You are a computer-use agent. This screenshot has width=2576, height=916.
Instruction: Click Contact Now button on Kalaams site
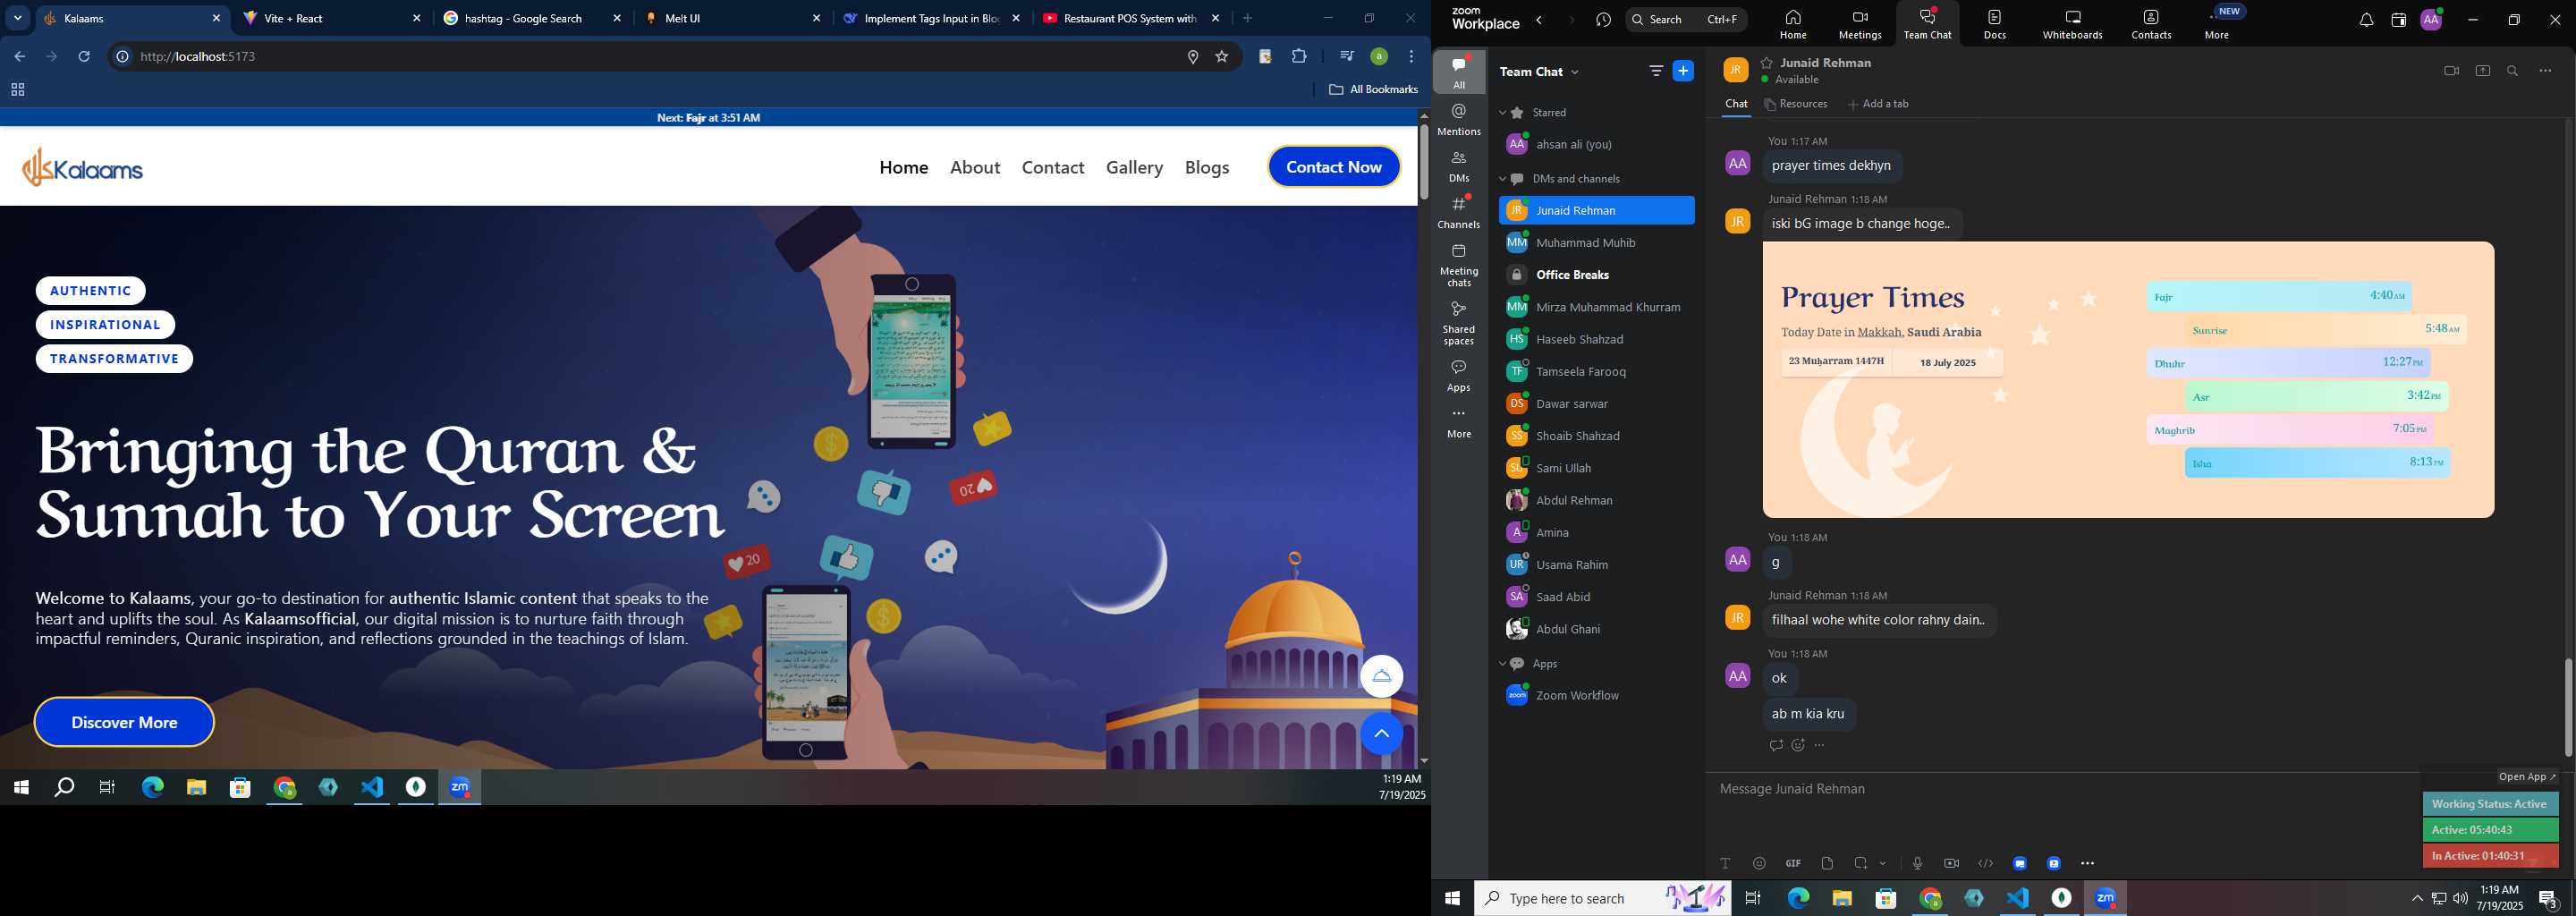(x=1334, y=167)
